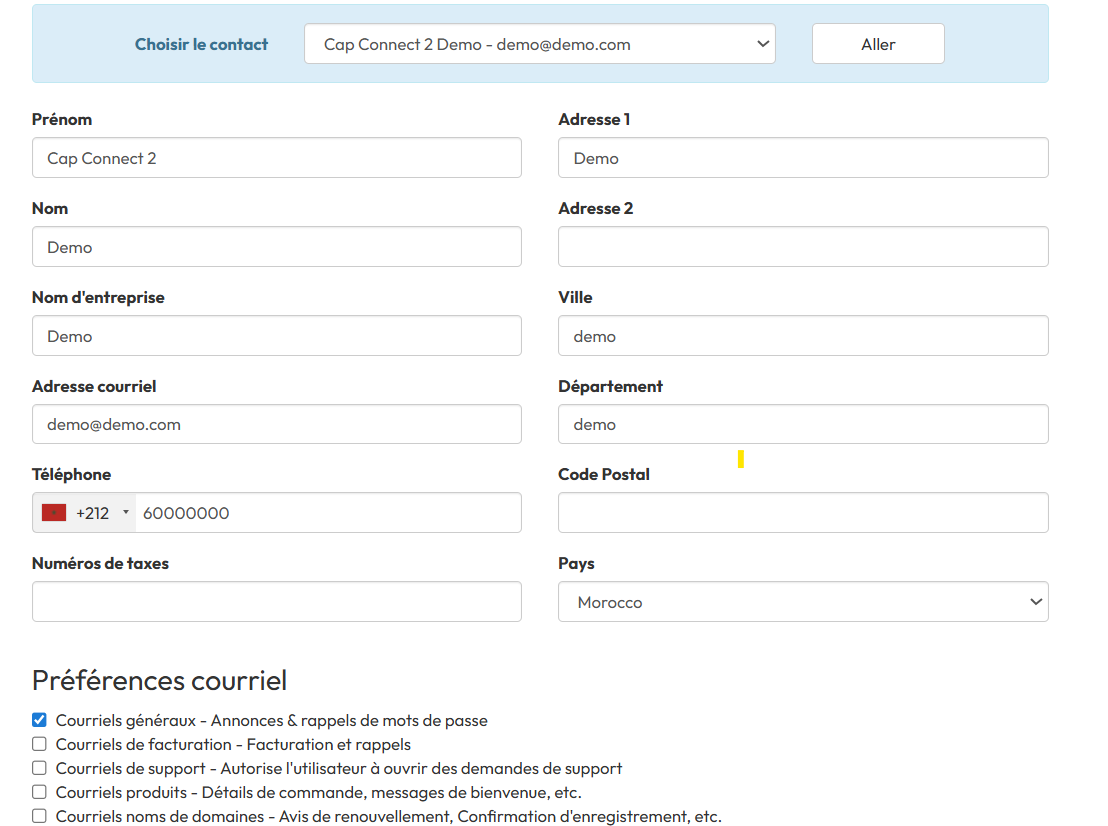Enable the Courriels de facturation checkbox
1108x826 pixels.
coord(38,744)
